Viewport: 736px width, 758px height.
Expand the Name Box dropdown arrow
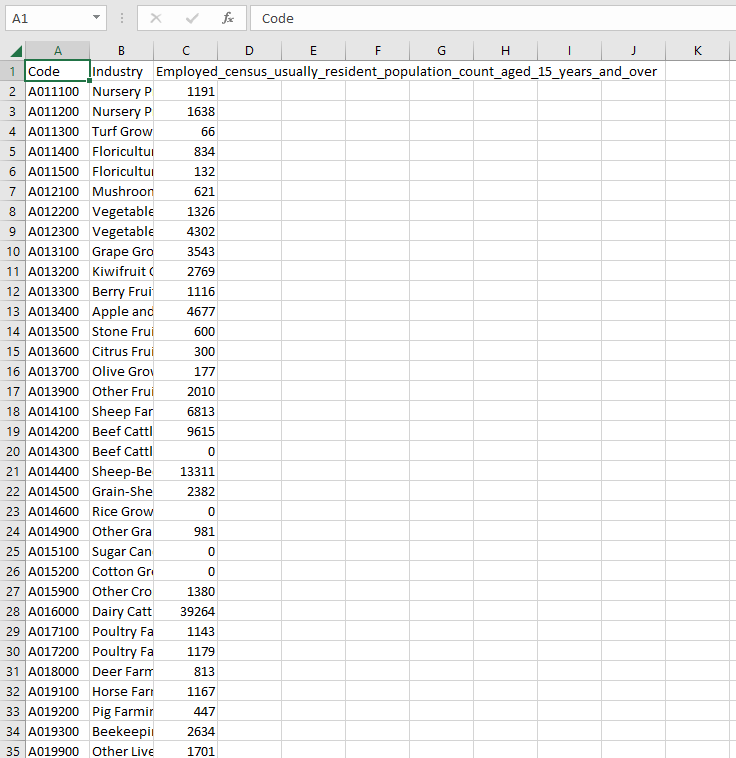coord(96,18)
